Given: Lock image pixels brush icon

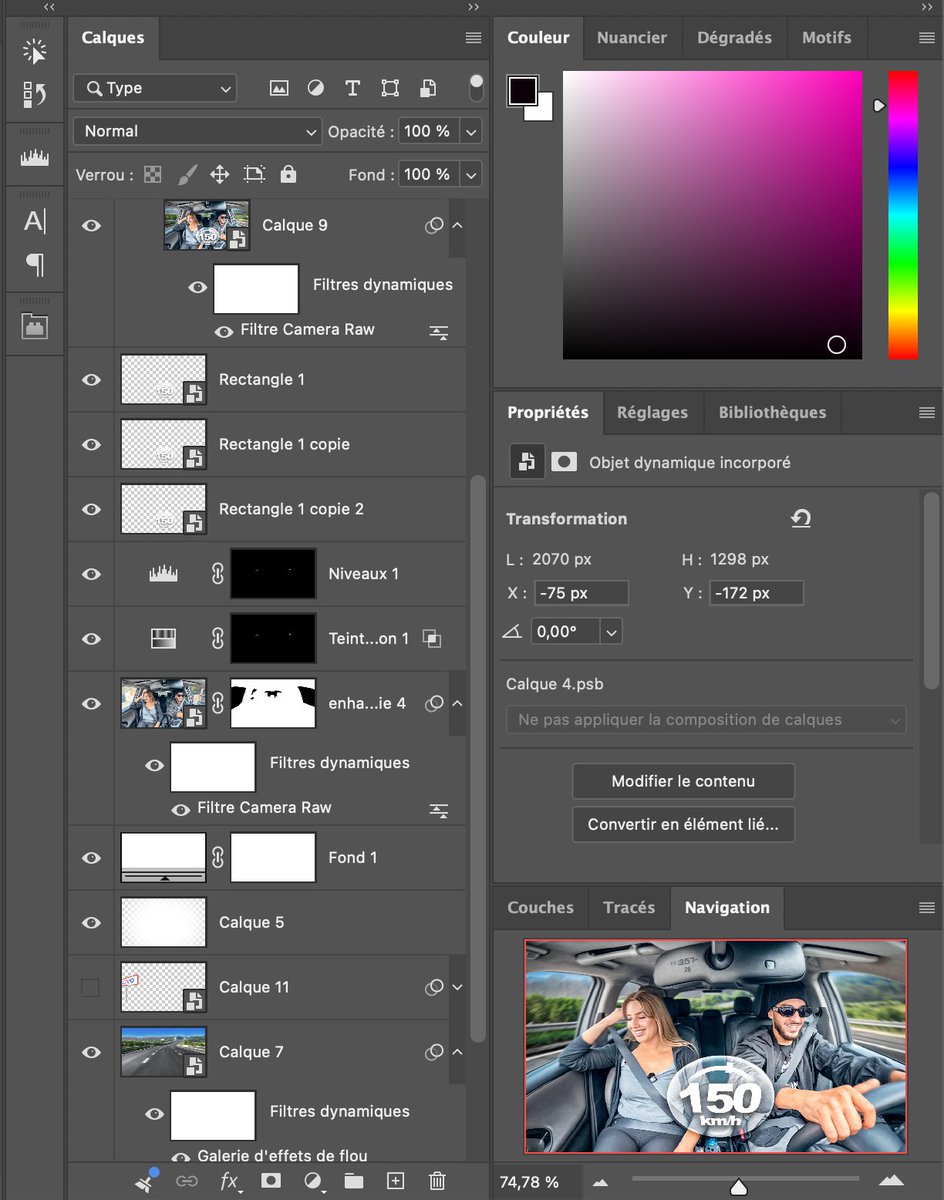Looking at the screenshot, I should point(187,175).
